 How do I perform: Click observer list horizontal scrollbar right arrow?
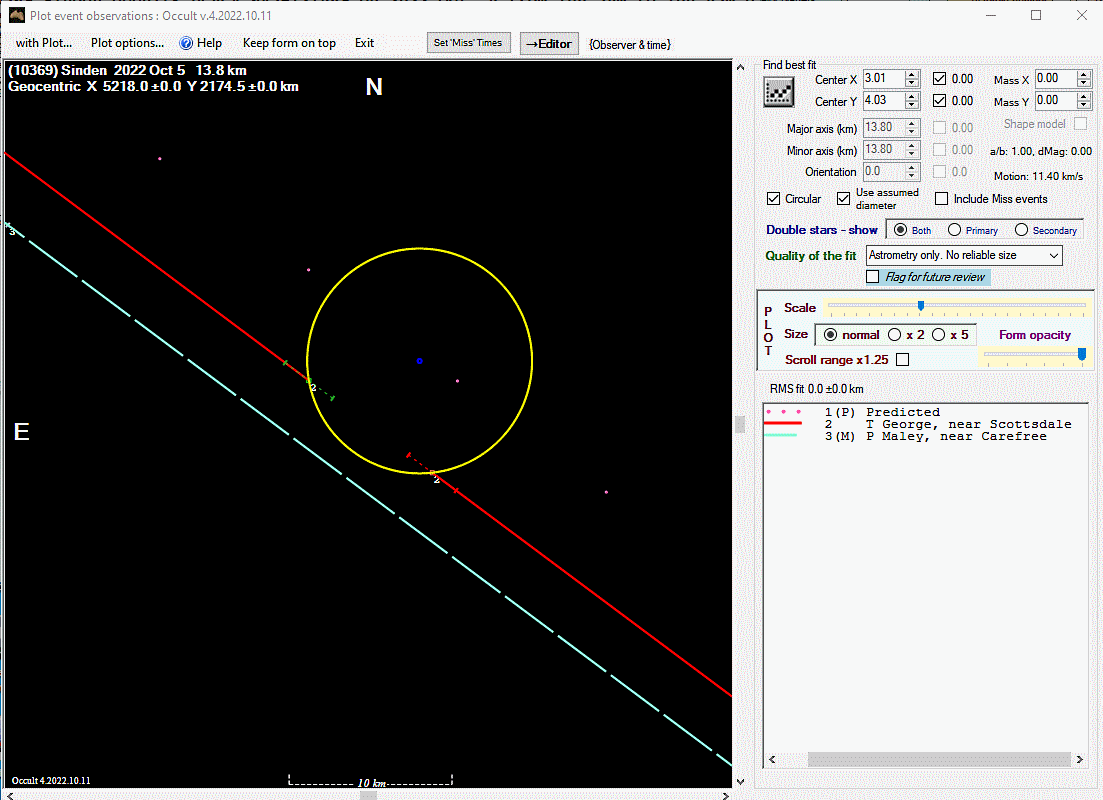tap(1080, 759)
